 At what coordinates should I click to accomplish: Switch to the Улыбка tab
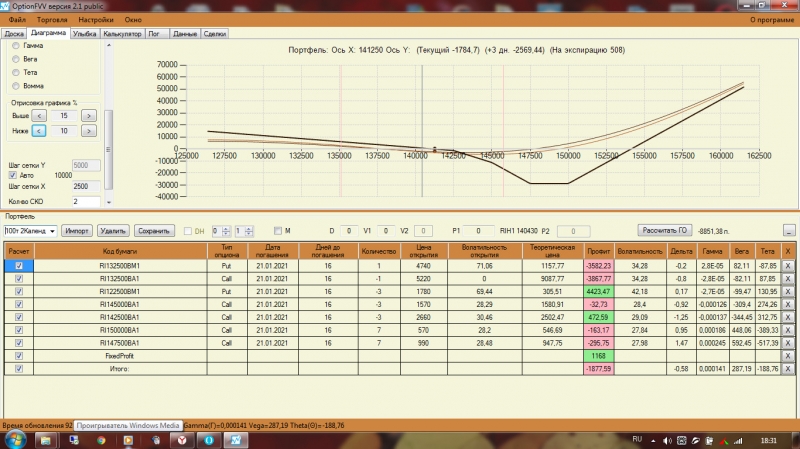pos(84,34)
